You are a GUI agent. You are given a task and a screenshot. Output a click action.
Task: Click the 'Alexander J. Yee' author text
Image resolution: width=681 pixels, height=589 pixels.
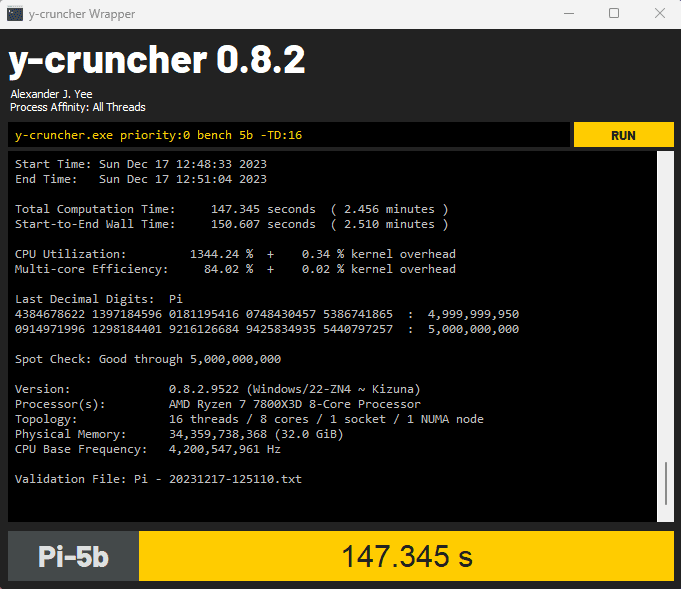[x=51, y=94]
